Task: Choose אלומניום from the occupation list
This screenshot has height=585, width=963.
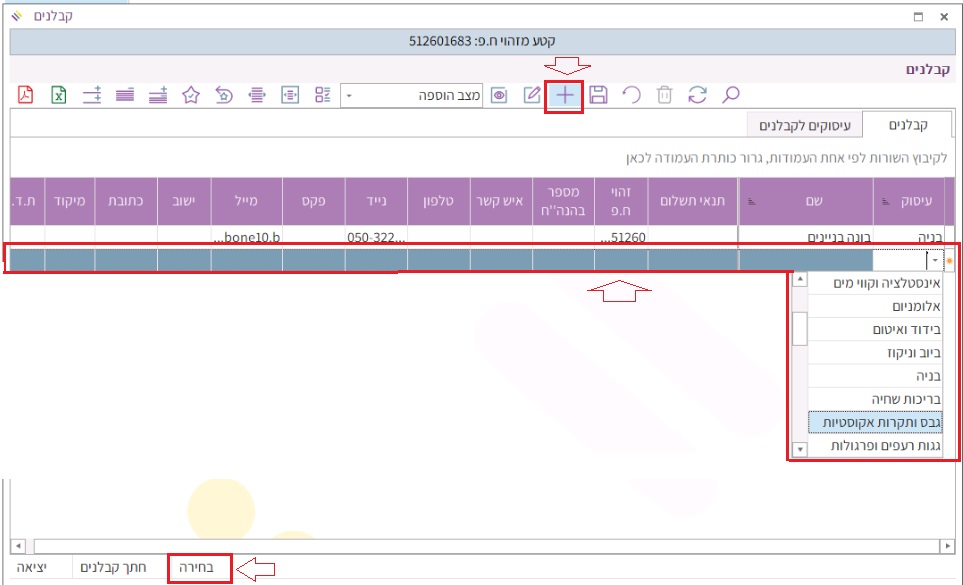Action: 872,306
